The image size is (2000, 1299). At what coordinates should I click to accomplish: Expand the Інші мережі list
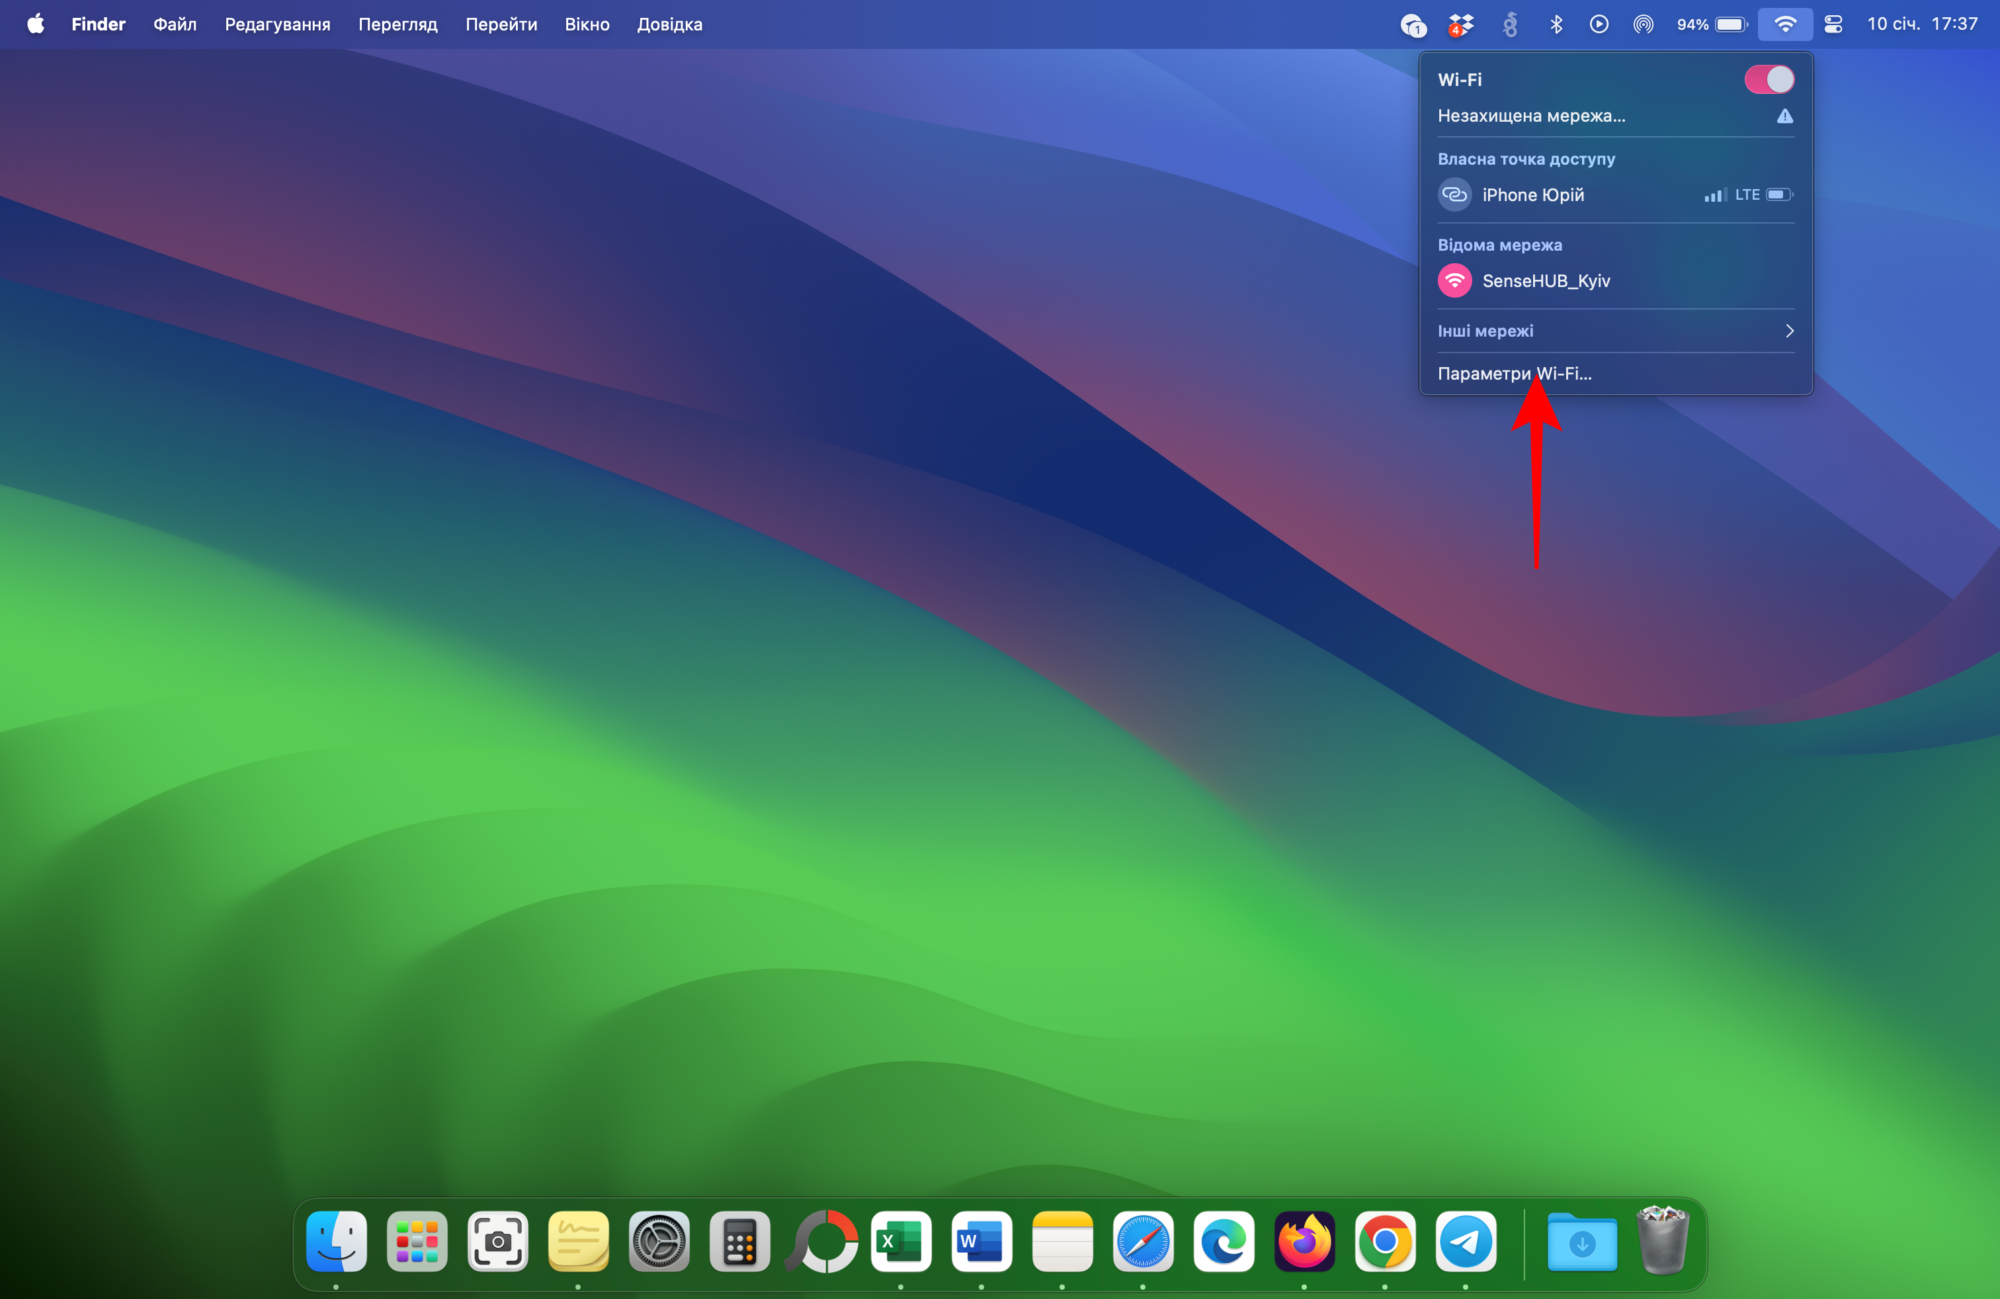click(x=1615, y=331)
